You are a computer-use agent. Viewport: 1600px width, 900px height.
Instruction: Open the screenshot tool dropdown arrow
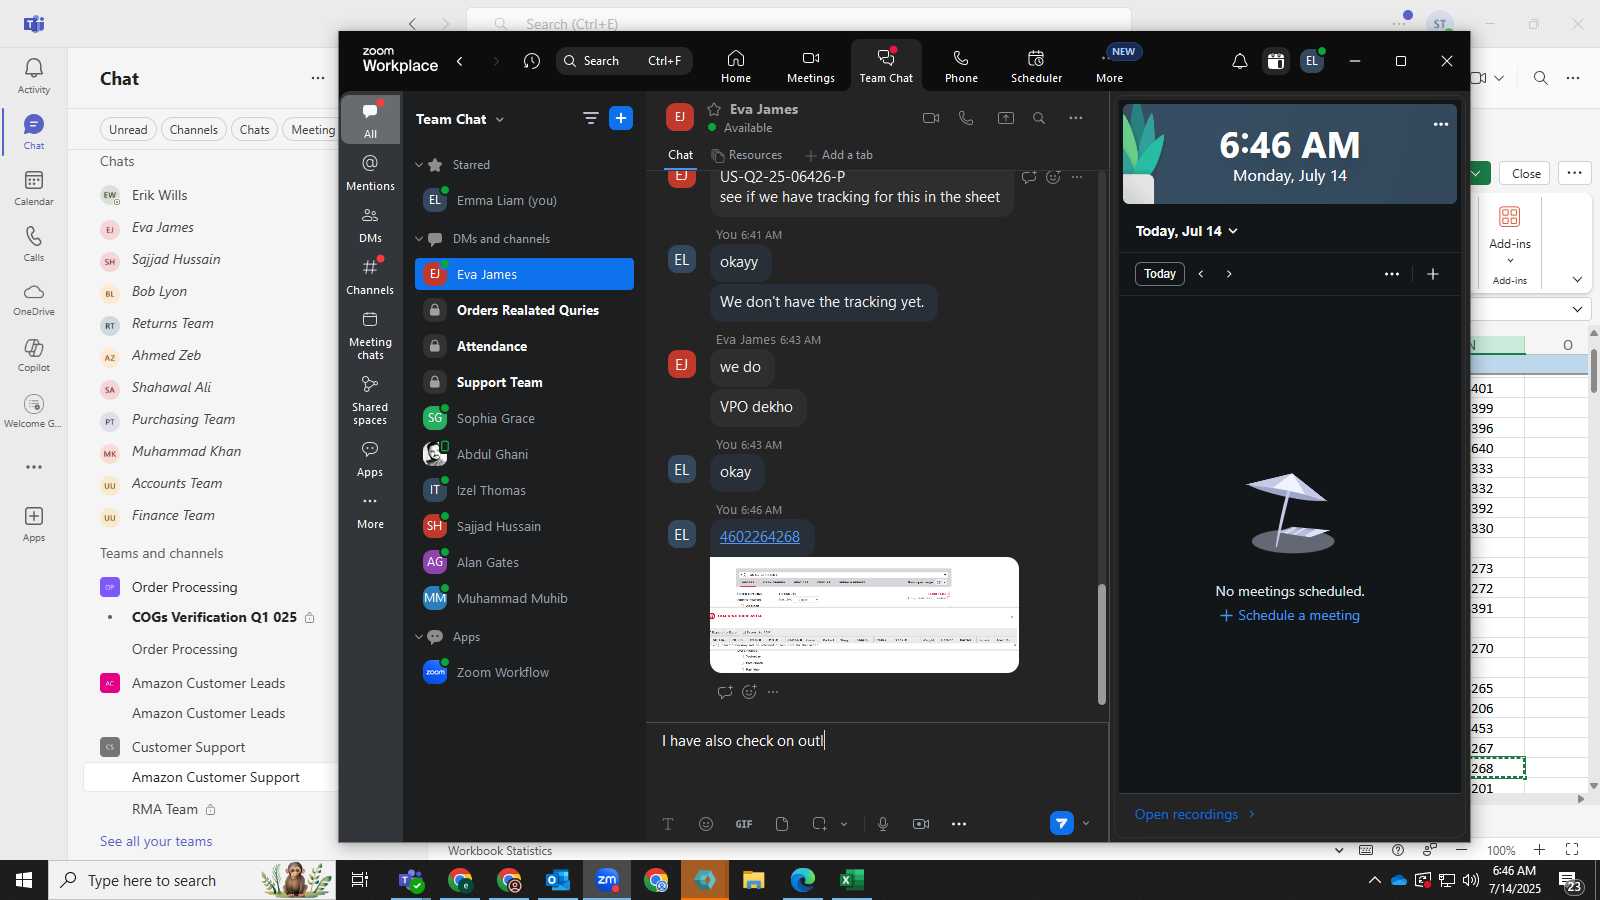point(844,824)
